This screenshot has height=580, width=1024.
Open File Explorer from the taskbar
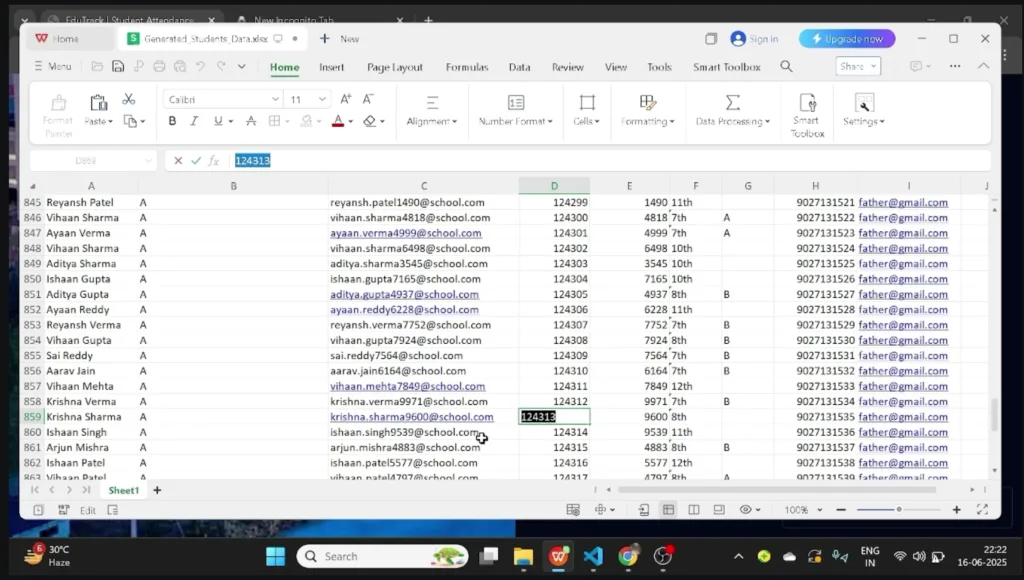pyautogui.click(x=523, y=556)
